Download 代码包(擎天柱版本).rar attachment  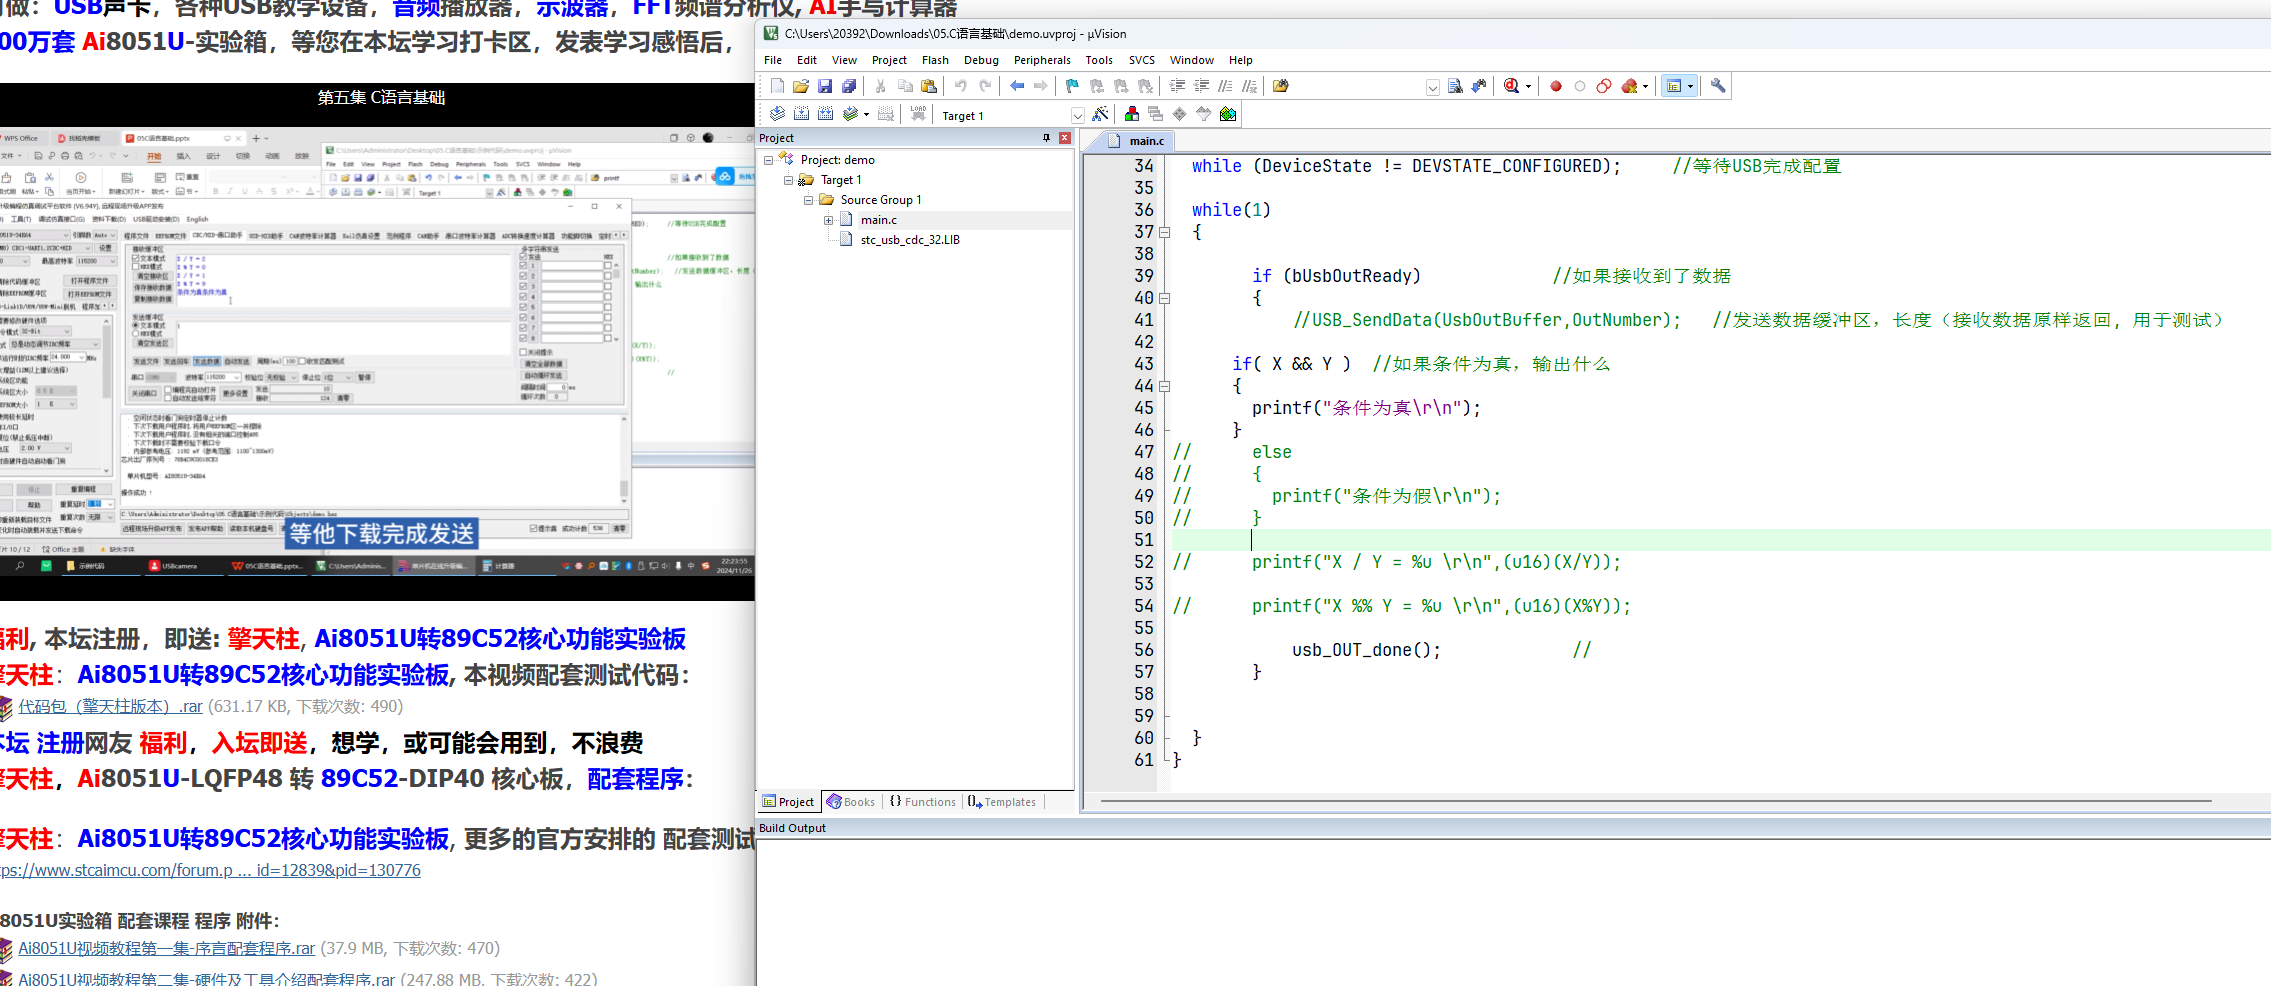[110, 706]
